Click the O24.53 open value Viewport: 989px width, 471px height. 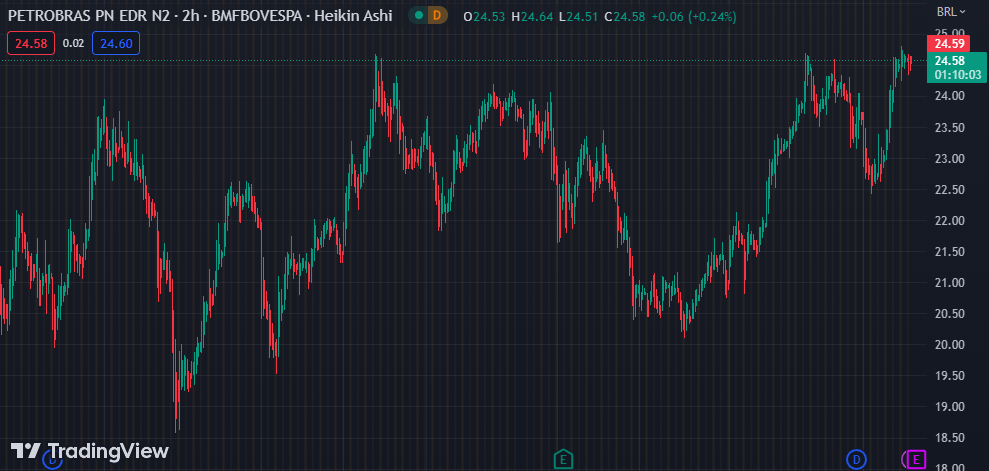pyautogui.click(x=484, y=17)
